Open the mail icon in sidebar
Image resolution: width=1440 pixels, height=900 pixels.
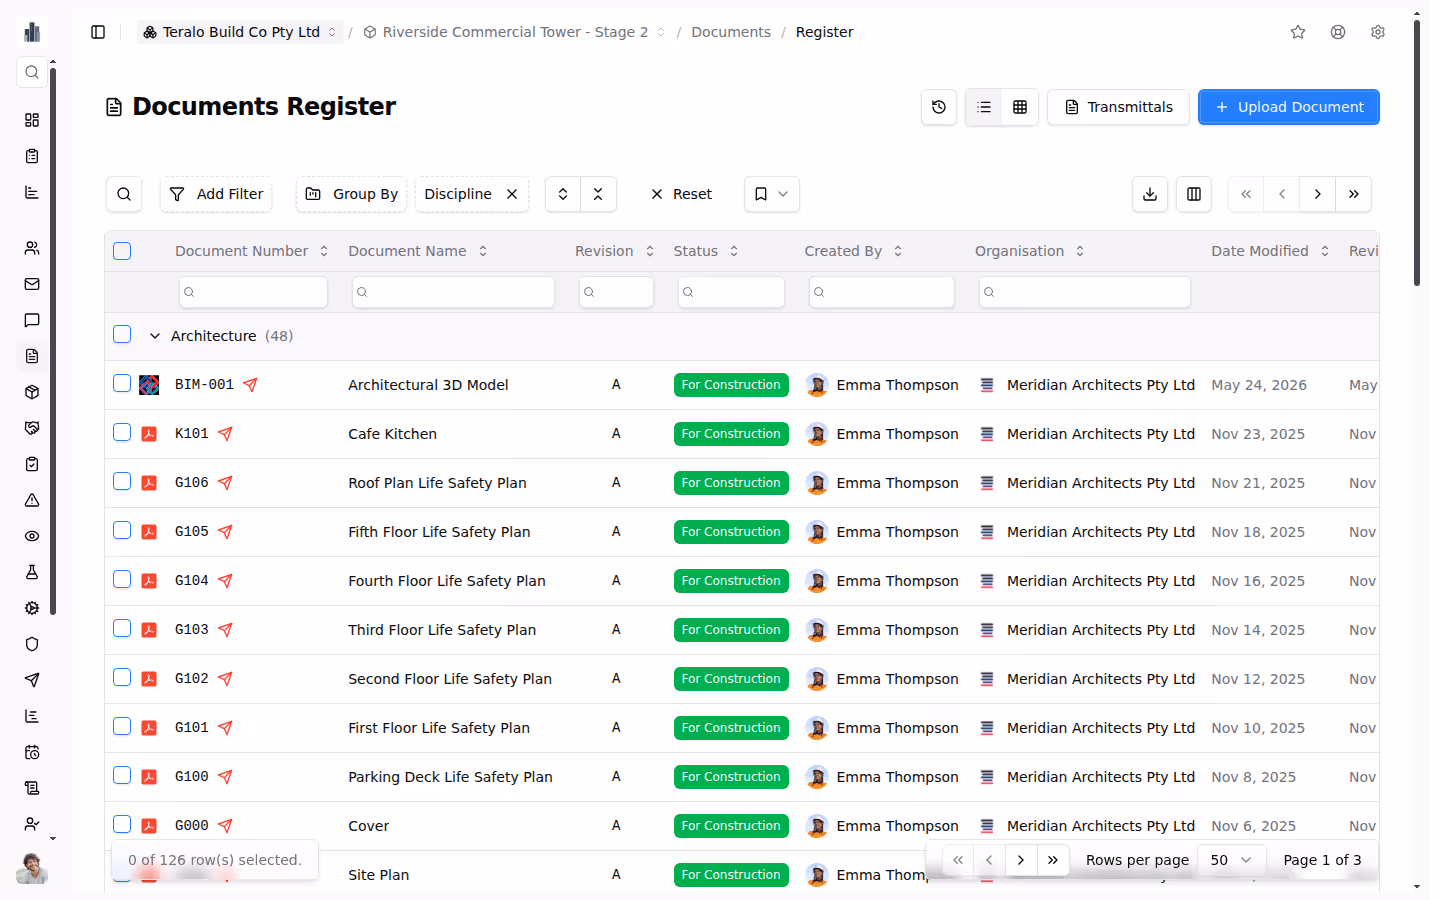32,284
